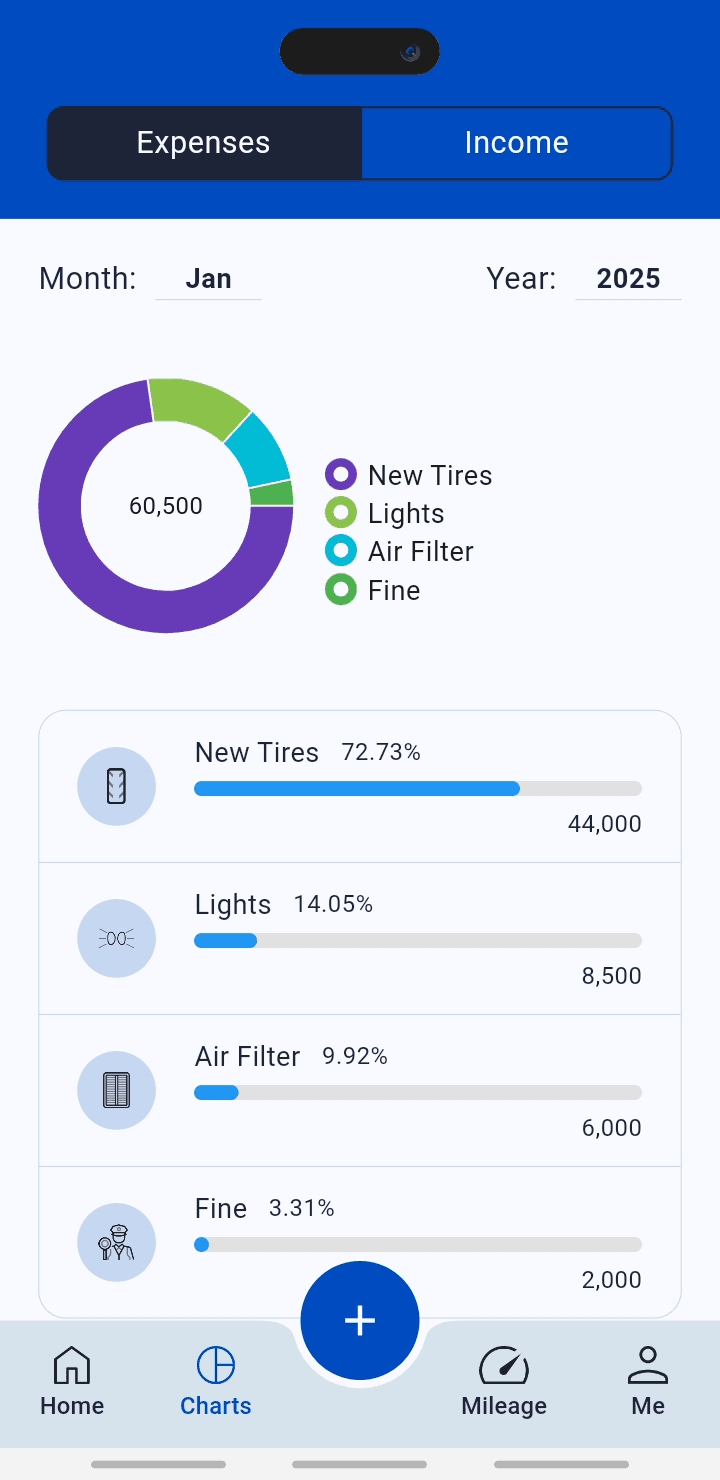Tap the New Tires tire icon

coord(116,786)
